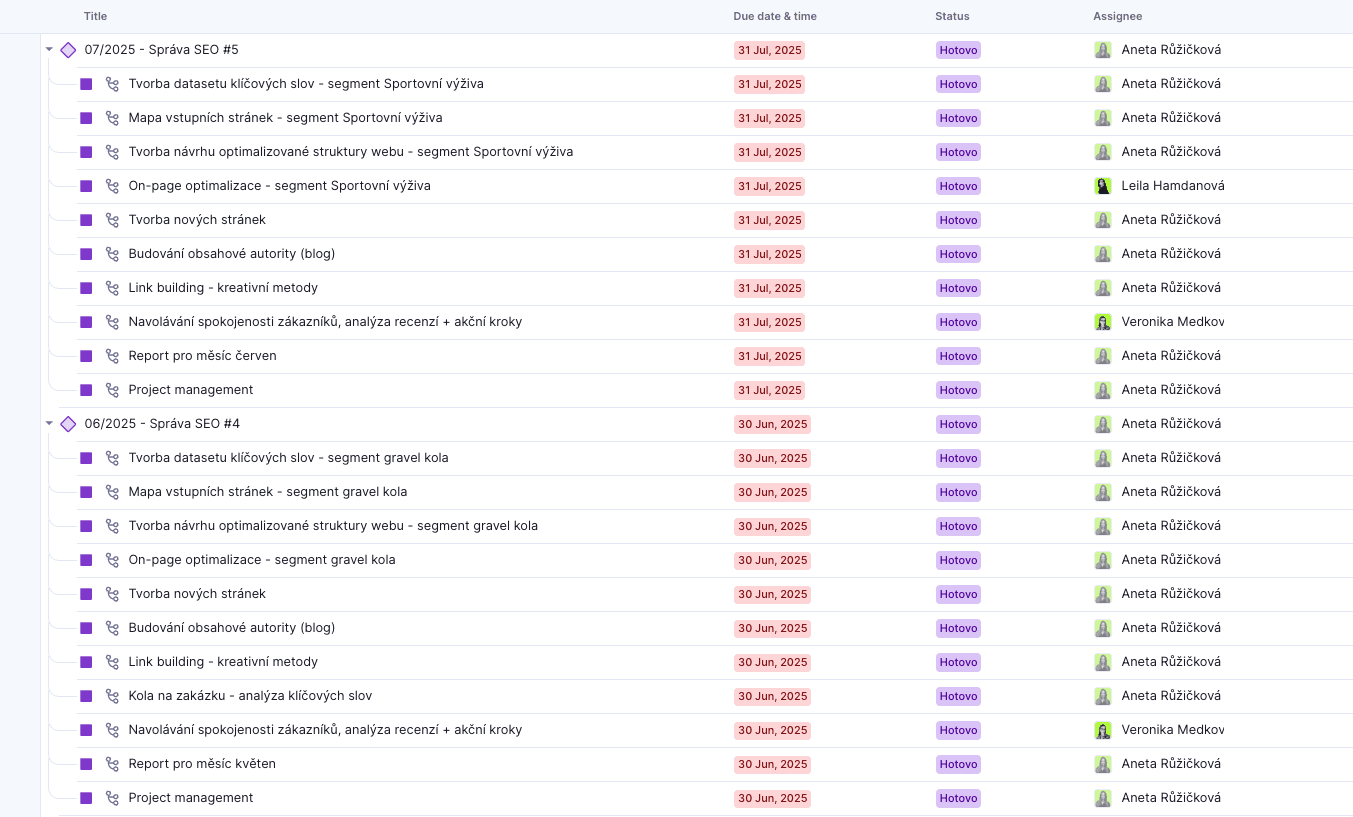Click subtask icon beside Mapa vstupních stránek - segment gravel kola
This screenshot has height=817, width=1353.
coord(113,492)
